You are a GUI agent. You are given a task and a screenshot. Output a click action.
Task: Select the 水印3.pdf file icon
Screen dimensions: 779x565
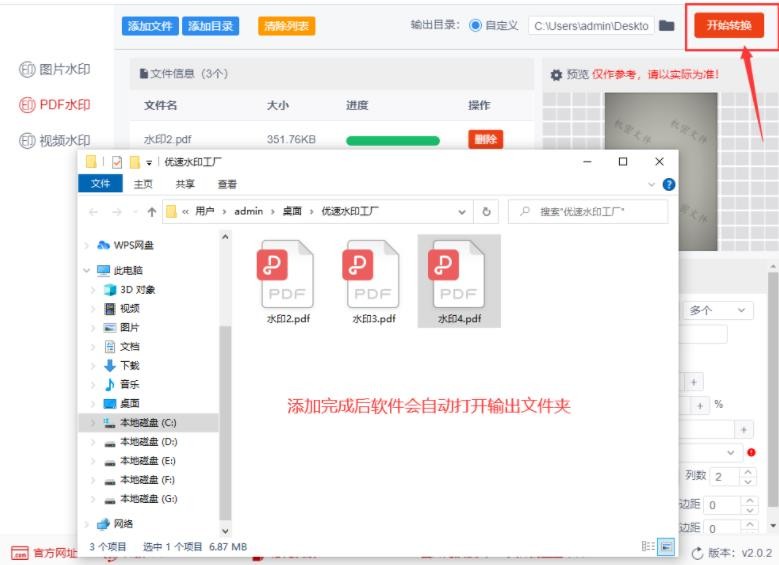tap(373, 274)
